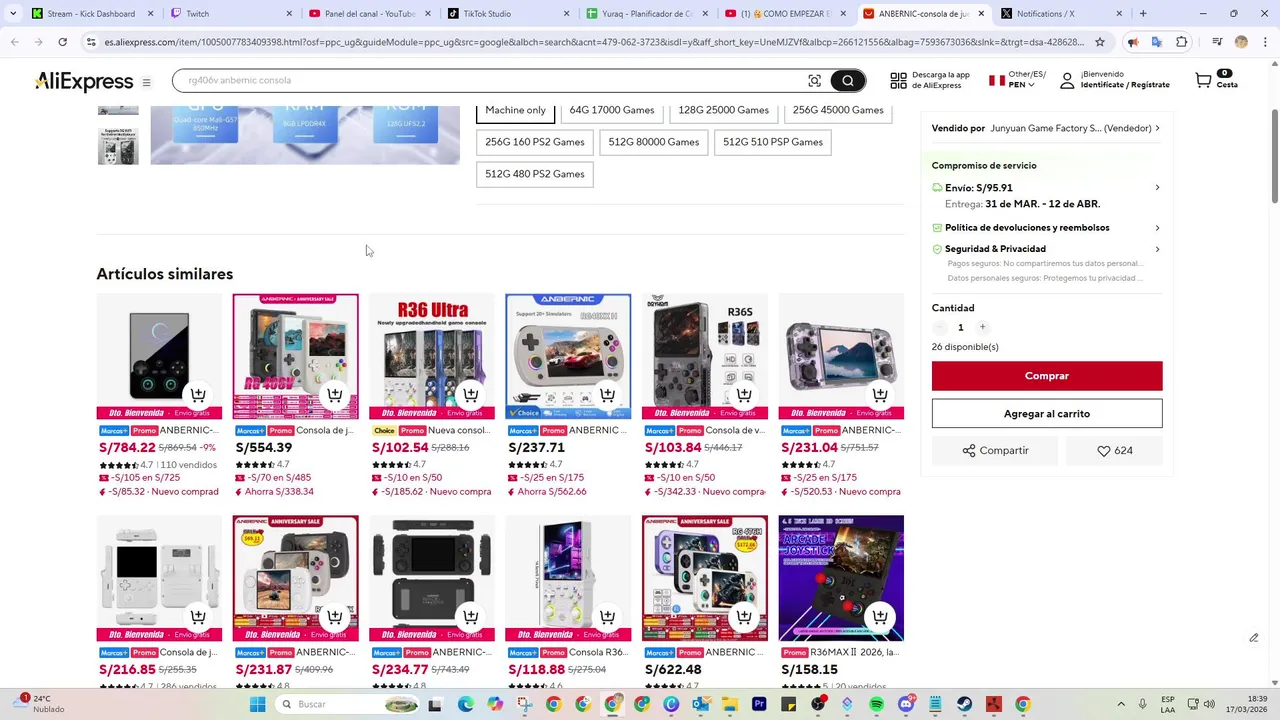The width and height of the screenshot is (1280, 720).
Task: Open Steam from the taskbar
Action: (964, 704)
